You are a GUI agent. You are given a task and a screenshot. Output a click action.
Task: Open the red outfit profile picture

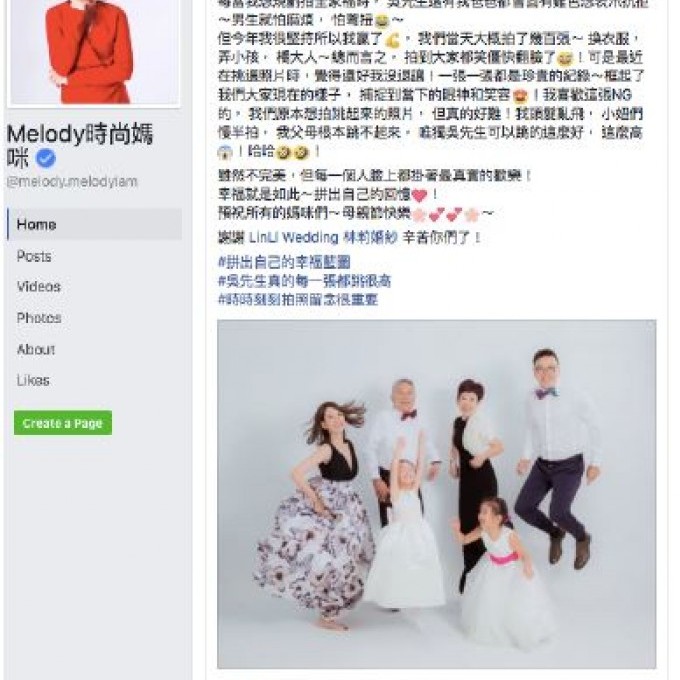point(94,52)
